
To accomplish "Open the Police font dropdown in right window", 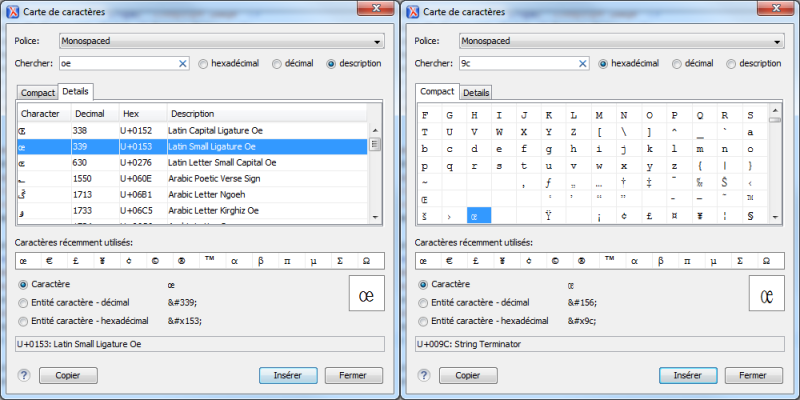I will coord(622,41).
